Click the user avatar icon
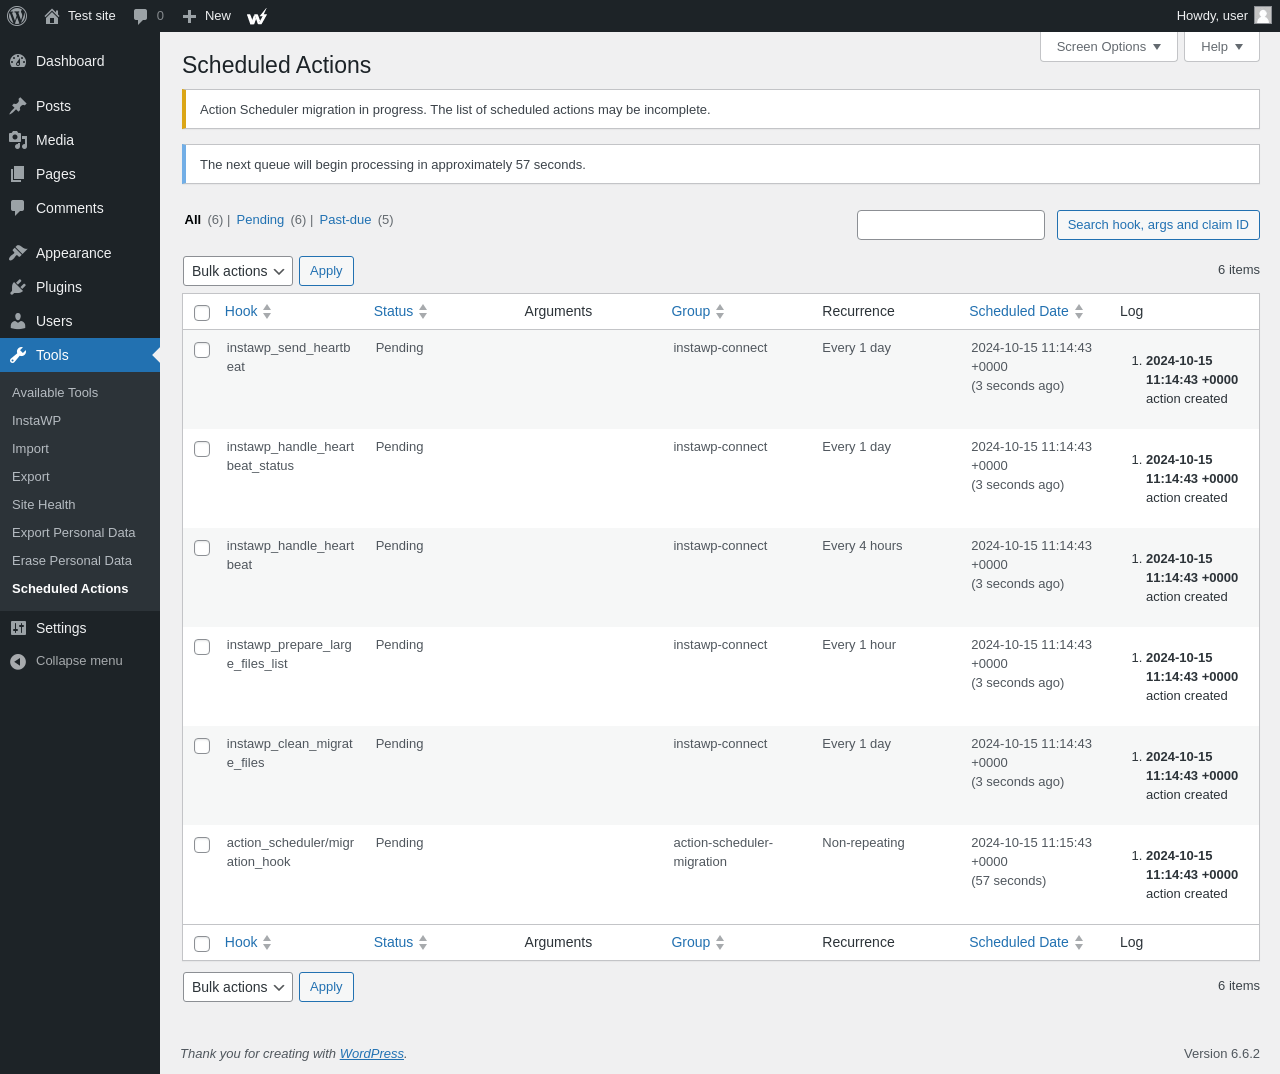This screenshot has height=1074, width=1280. click(1263, 15)
